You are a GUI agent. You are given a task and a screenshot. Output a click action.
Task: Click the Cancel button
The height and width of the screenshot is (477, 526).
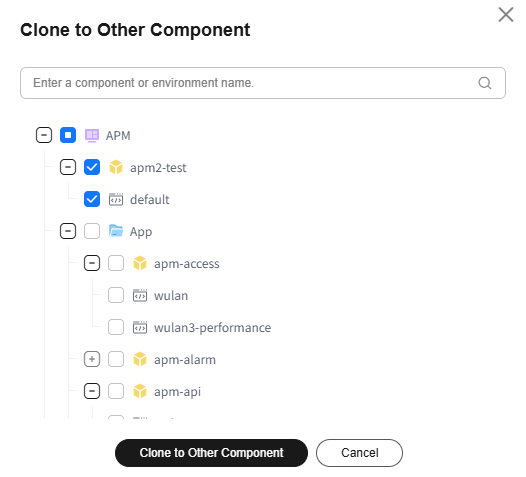point(359,453)
